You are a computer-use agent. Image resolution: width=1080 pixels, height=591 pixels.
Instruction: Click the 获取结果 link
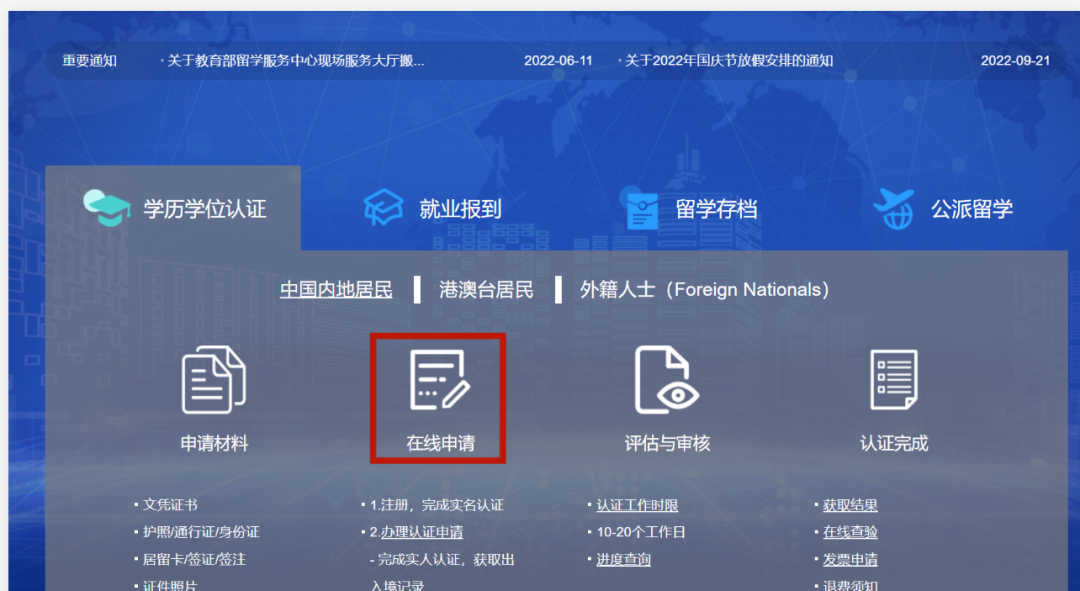pyautogui.click(x=848, y=505)
